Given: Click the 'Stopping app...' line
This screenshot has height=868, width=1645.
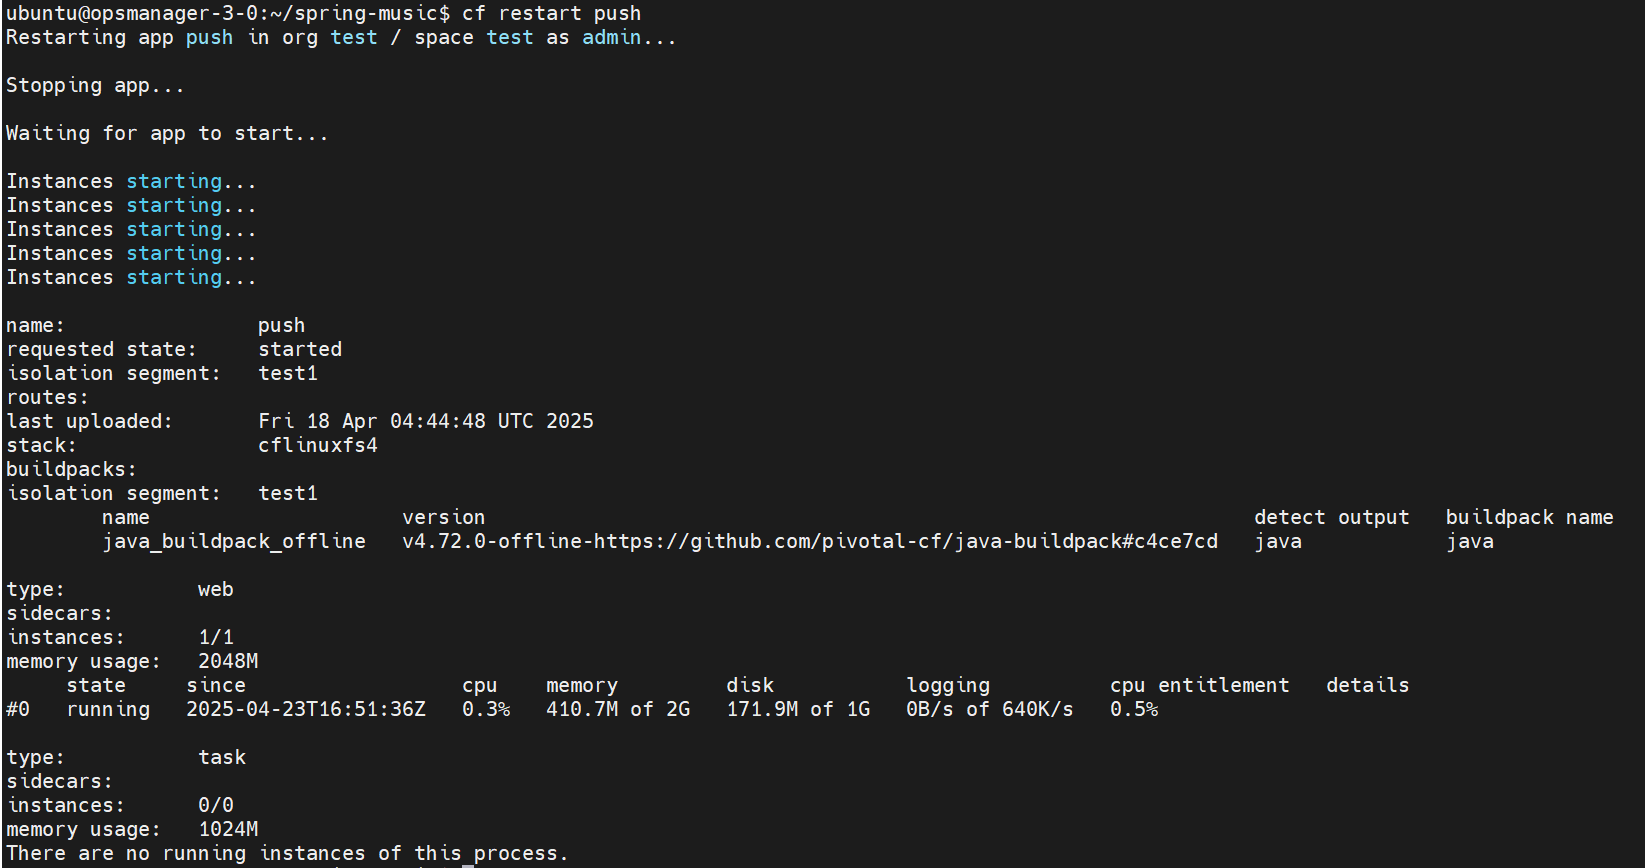Looking at the screenshot, I should (95, 86).
